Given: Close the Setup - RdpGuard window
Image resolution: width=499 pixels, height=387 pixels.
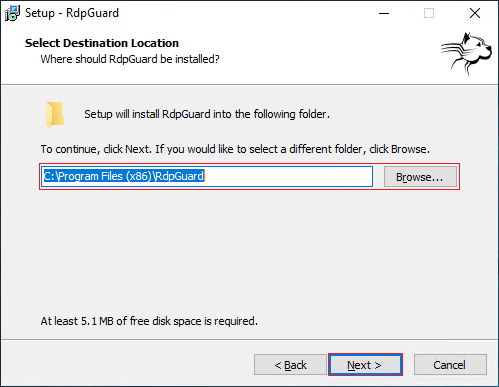Looking at the screenshot, I should (x=475, y=13).
